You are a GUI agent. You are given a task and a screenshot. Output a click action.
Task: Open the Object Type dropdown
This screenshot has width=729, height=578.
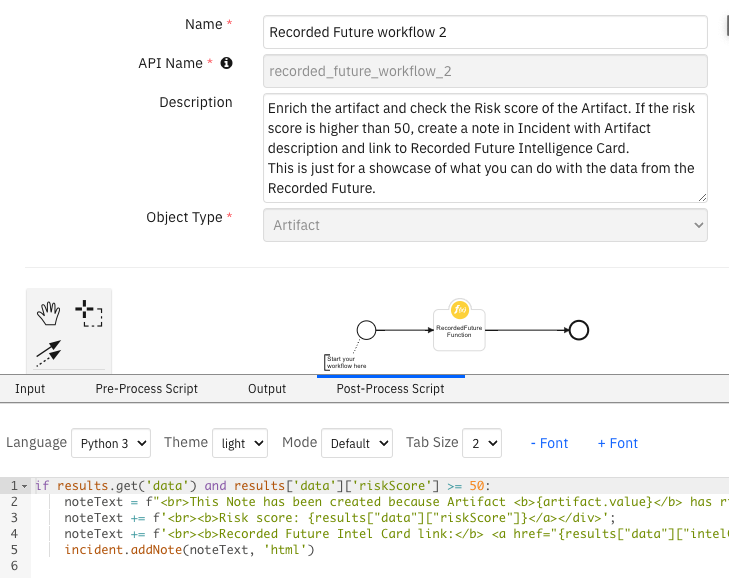click(x=485, y=225)
